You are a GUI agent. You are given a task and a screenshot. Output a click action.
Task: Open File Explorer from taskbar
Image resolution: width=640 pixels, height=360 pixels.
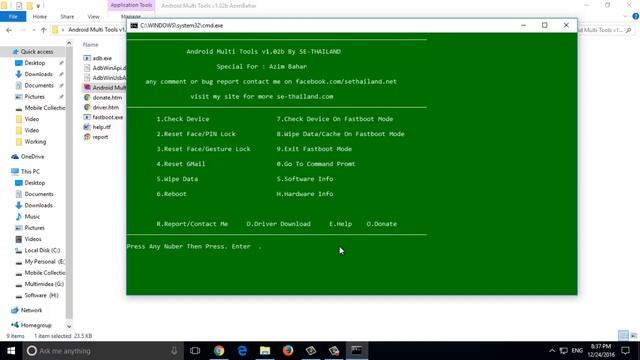265,351
